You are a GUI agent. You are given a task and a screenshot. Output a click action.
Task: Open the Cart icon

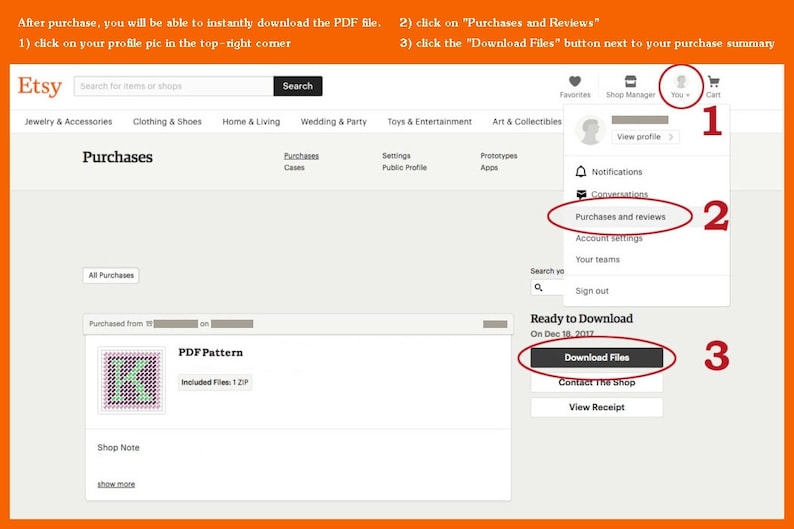coord(713,82)
